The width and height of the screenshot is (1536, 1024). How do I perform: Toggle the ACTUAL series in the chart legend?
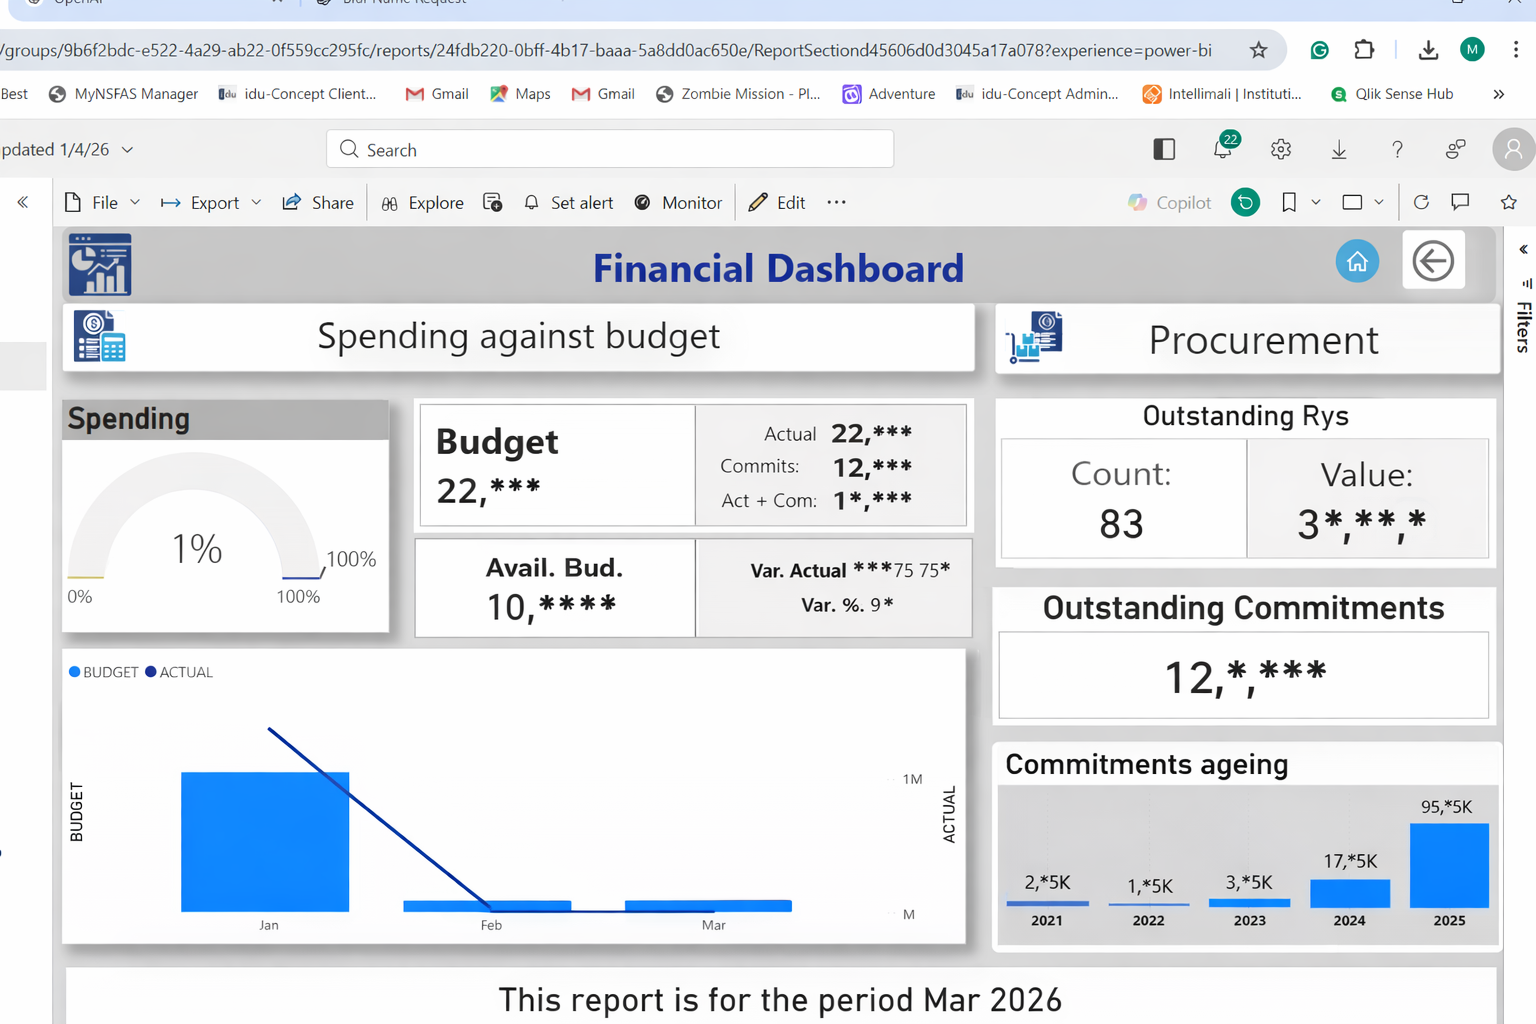pyautogui.click(x=179, y=671)
